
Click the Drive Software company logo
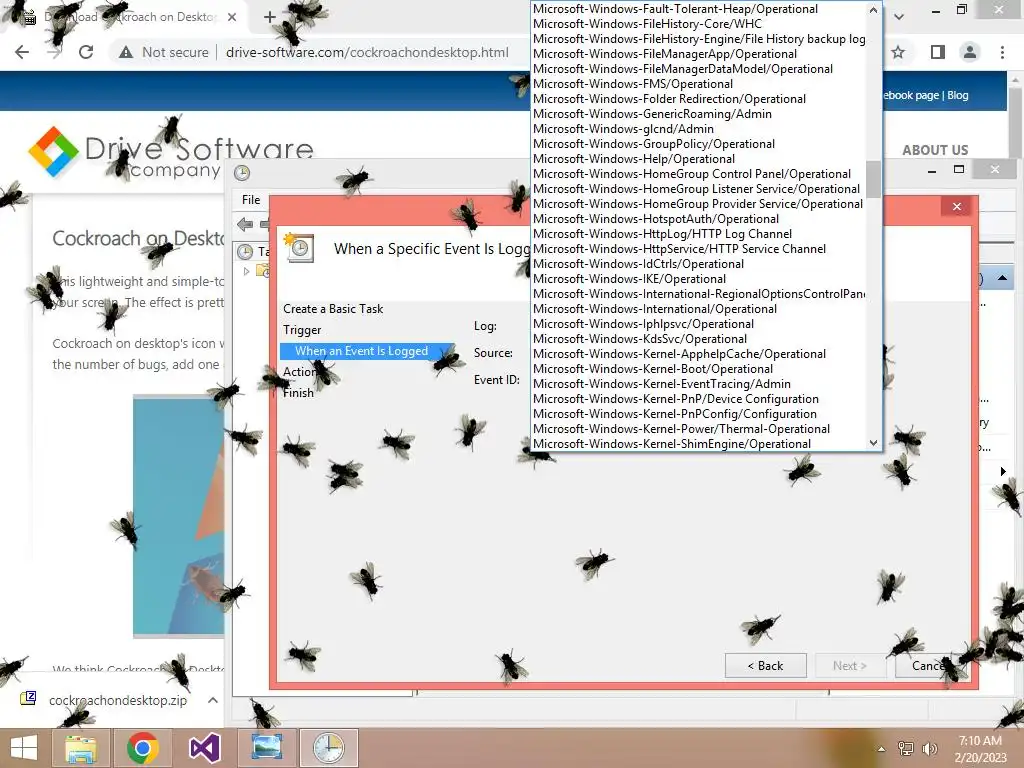click(x=171, y=153)
